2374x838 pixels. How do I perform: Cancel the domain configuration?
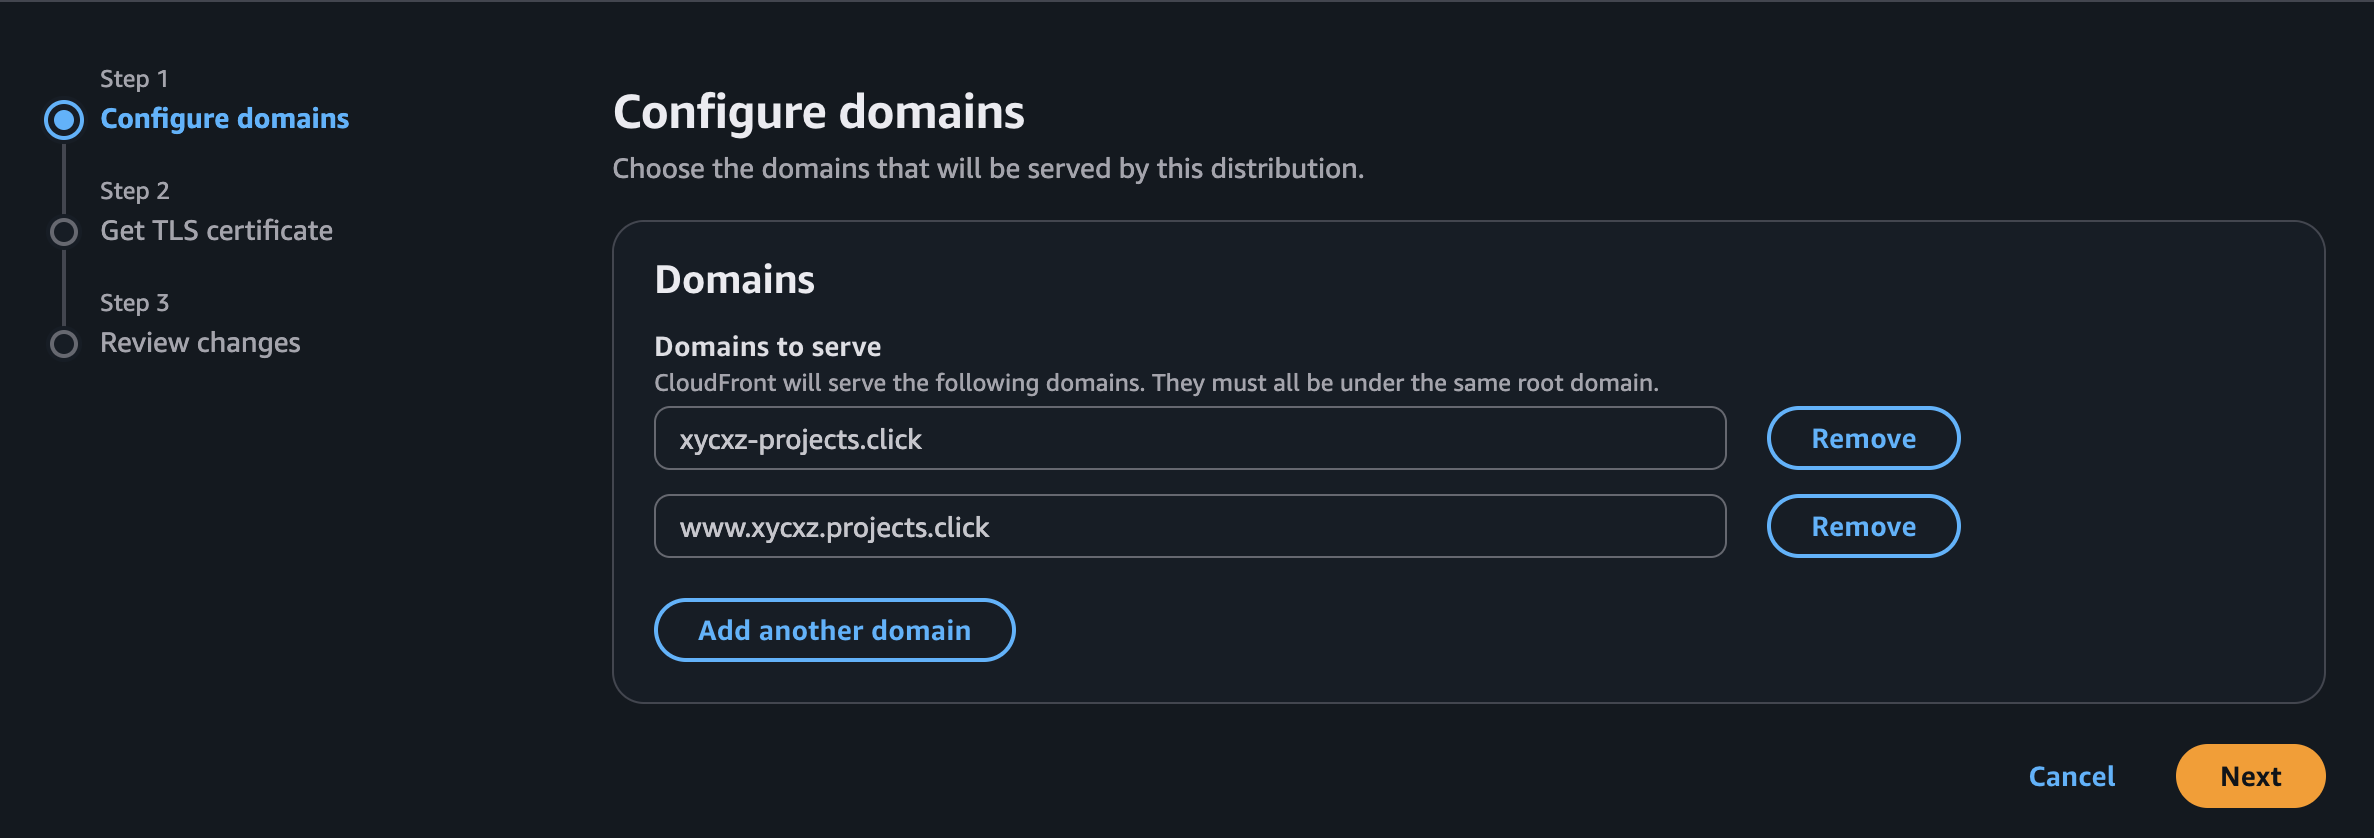pyautogui.click(x=2070, y=775)
